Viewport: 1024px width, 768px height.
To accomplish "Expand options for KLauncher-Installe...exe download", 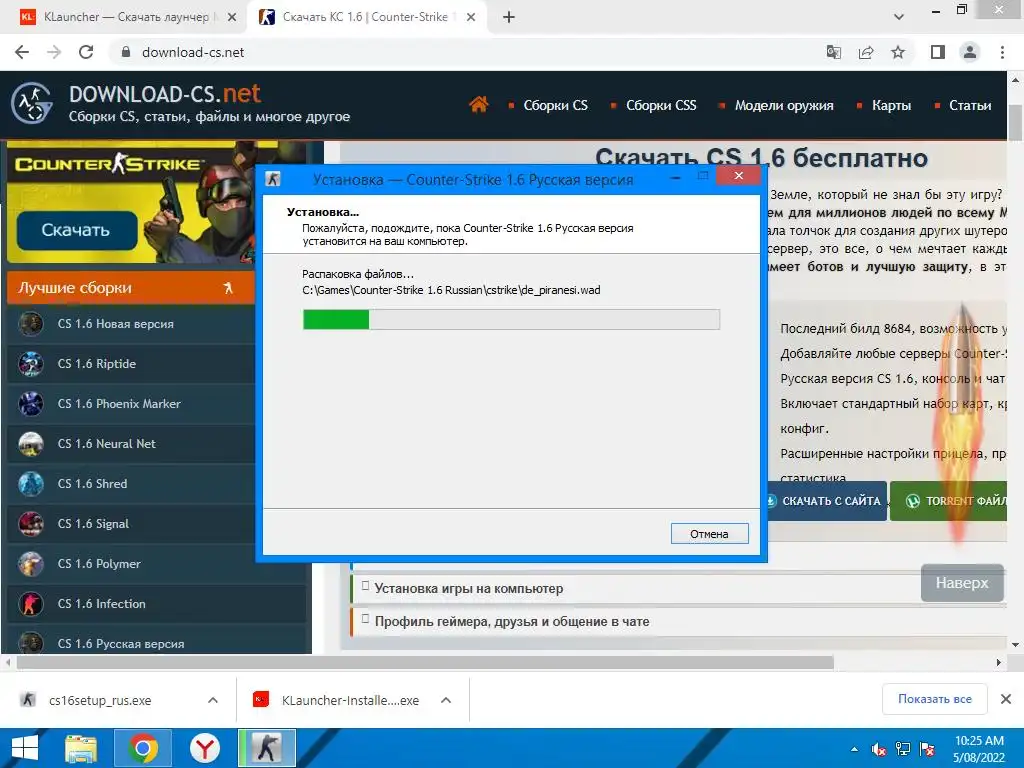I will 446,700.
